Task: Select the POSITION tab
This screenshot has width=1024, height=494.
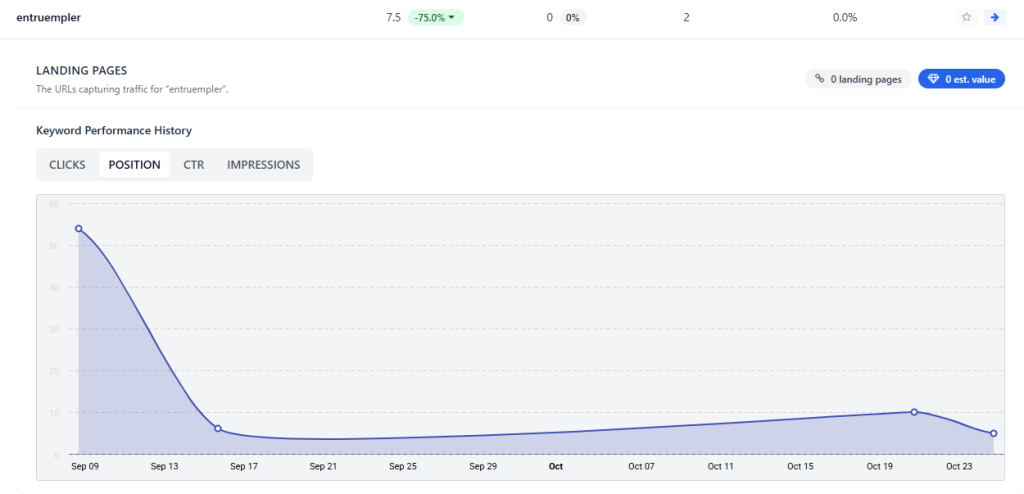Action: pos(134,165)
